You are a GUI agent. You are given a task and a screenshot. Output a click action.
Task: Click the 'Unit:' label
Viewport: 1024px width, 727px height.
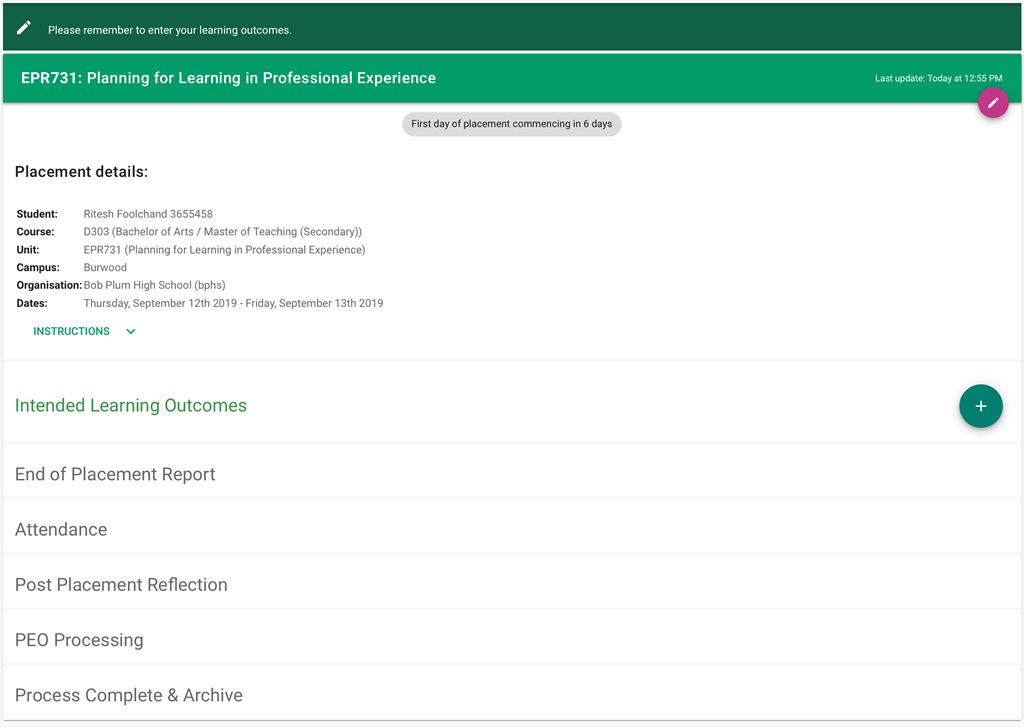pos(28,250)
